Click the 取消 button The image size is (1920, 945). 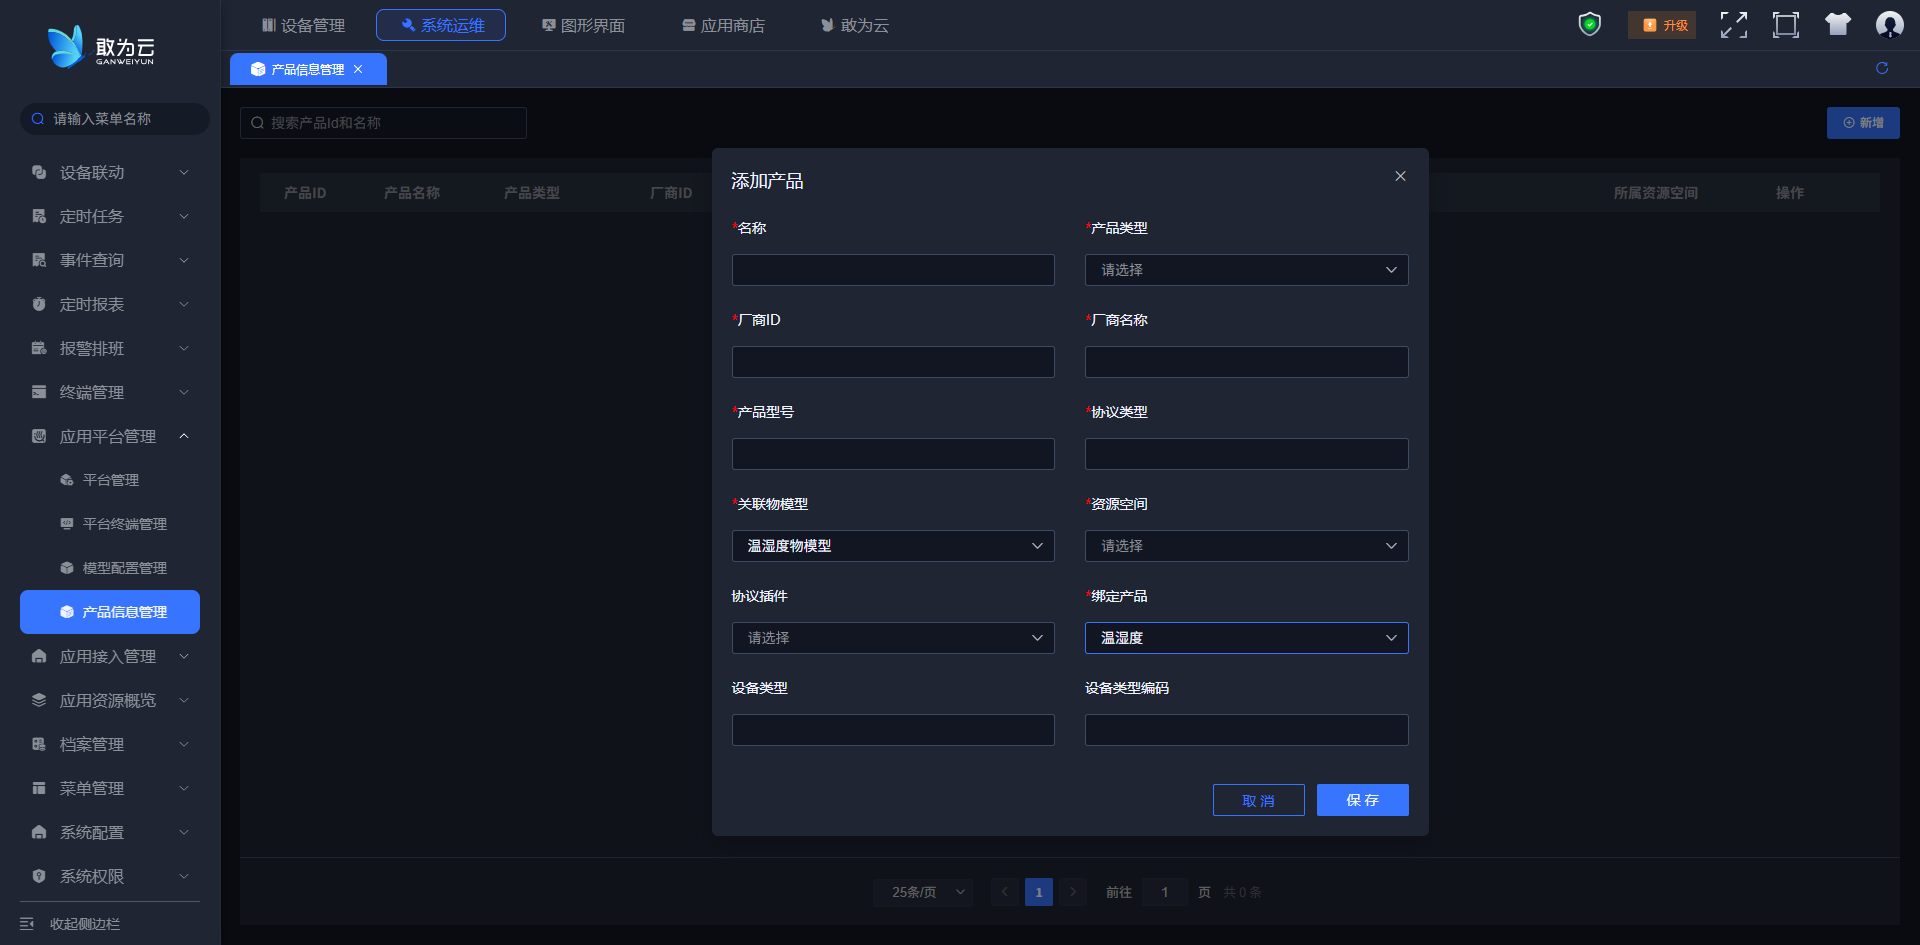(x=1258, y=800)
